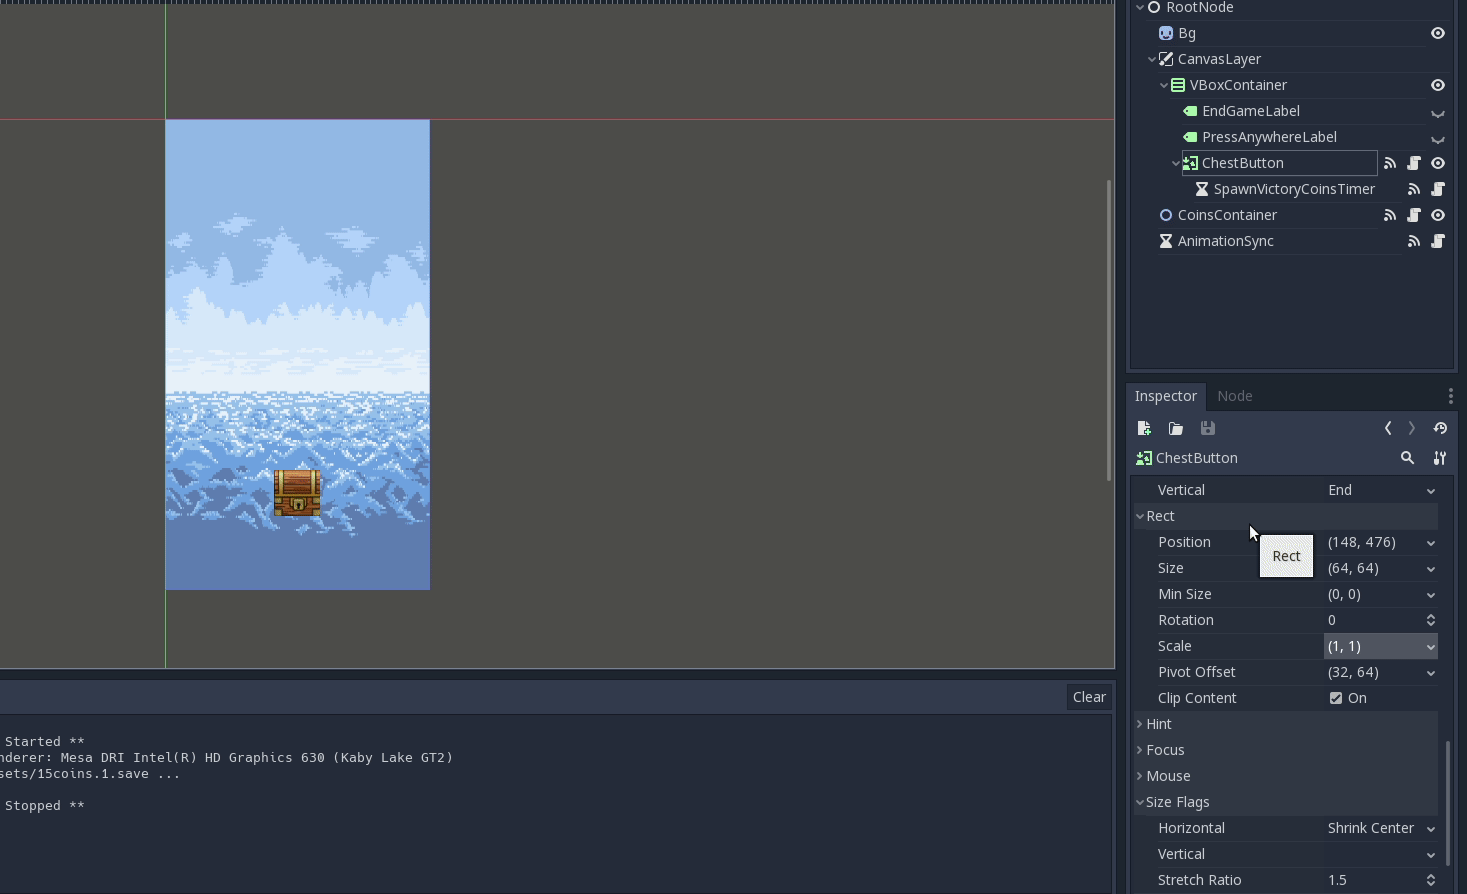This screenshot has width=1467, height=894.
Task: Toggle visibility of the VBoxContainer node
Action: [x=1438, y=85]
